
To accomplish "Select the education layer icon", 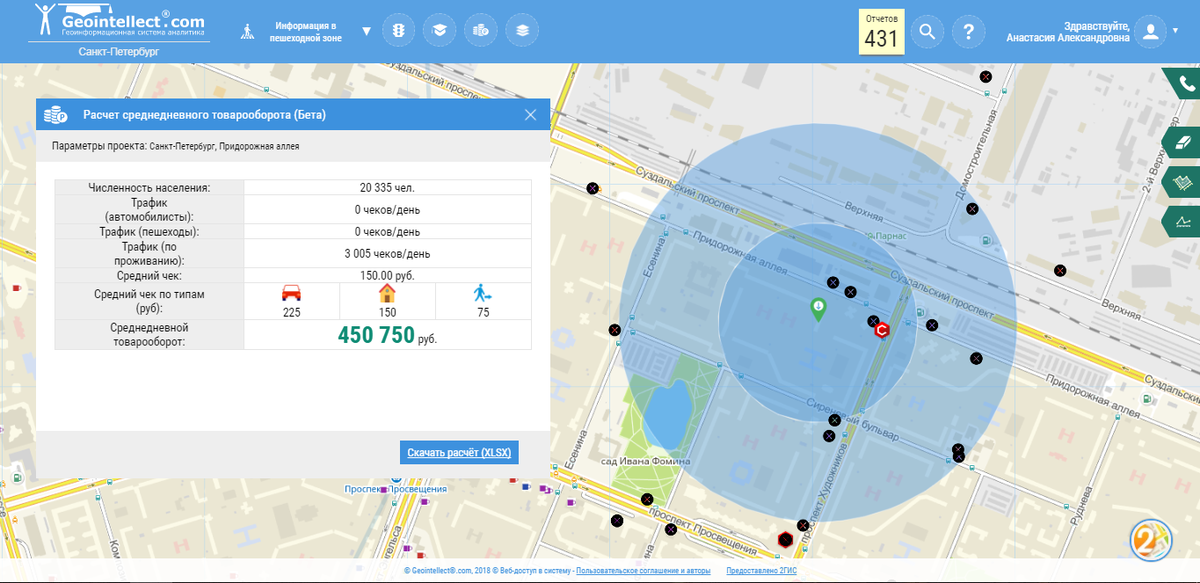I will [439, 31].
